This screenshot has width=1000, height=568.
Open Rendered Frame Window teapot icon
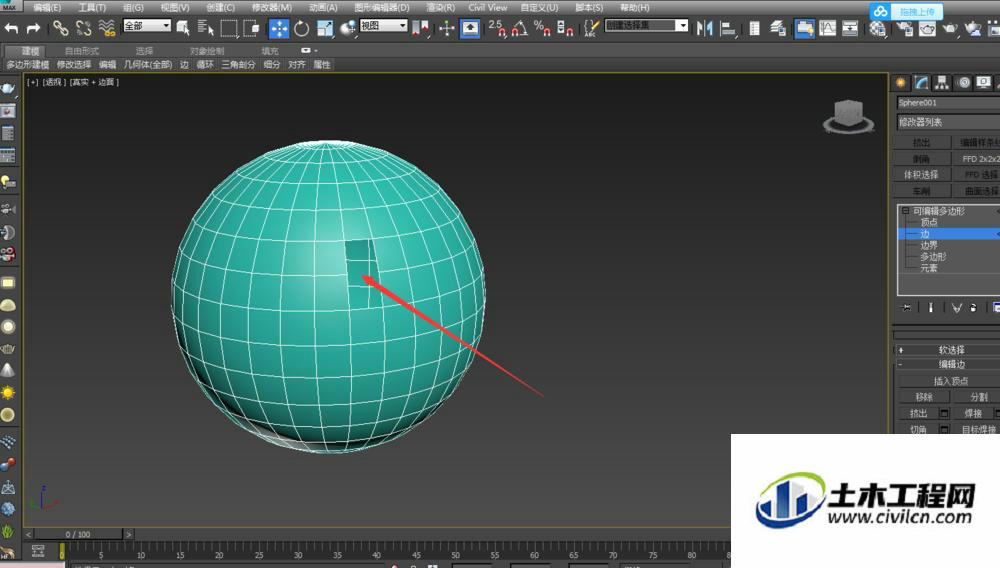click(x=927, y=28)
